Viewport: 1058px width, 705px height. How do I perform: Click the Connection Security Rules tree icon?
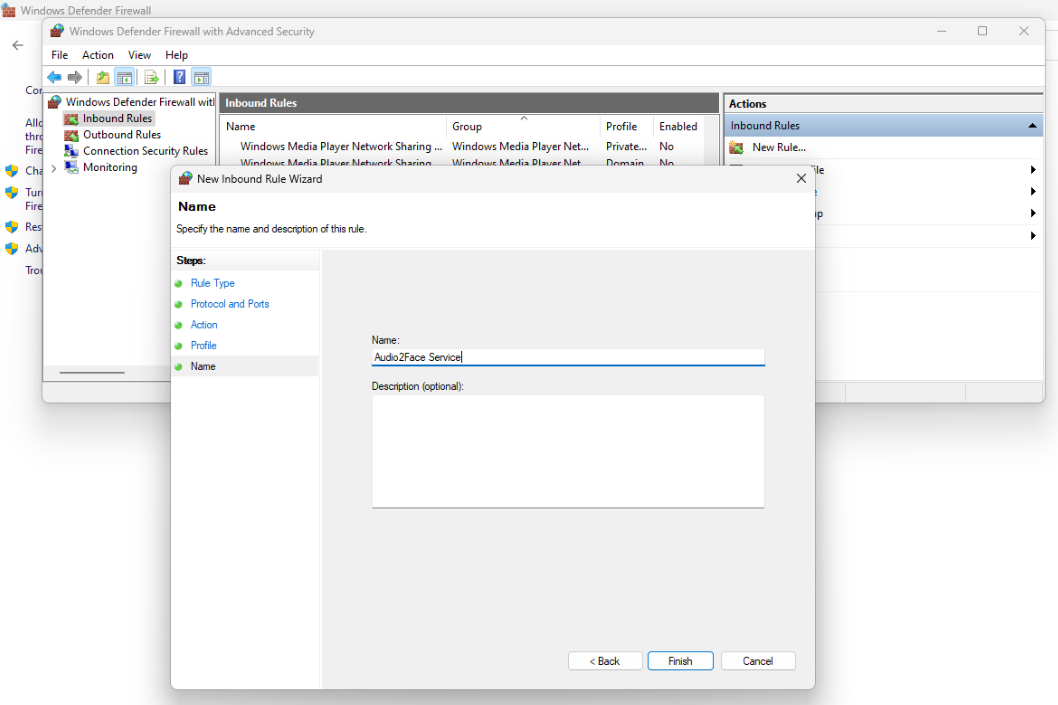coord(71,151)
